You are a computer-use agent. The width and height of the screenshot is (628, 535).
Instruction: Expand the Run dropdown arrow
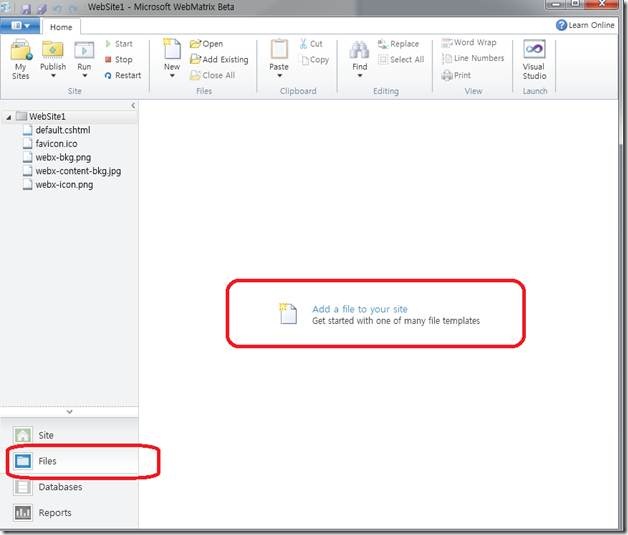(x=85, y=76)
